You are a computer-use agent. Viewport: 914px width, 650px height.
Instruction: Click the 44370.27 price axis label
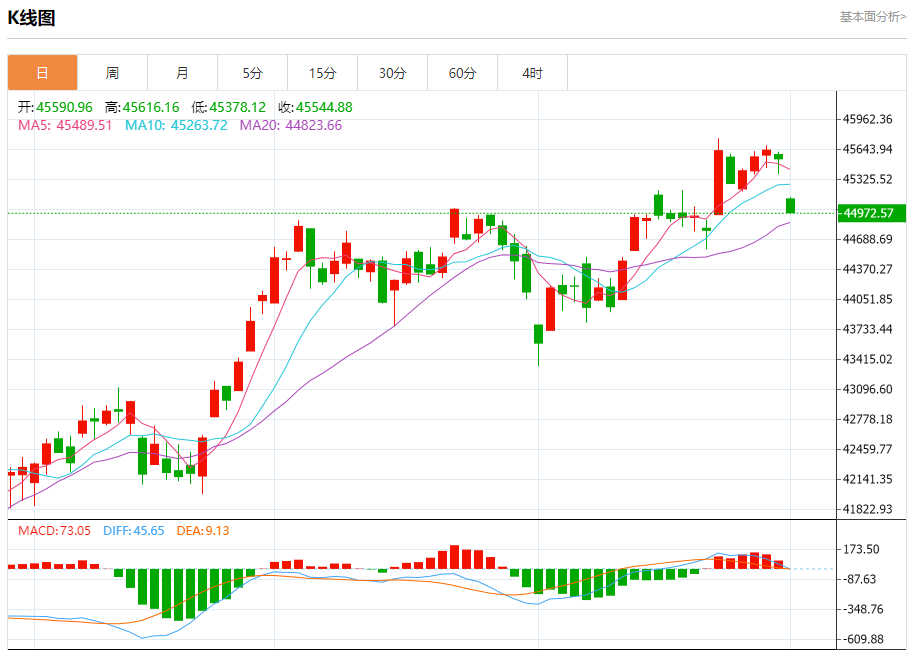click(867, 269)
